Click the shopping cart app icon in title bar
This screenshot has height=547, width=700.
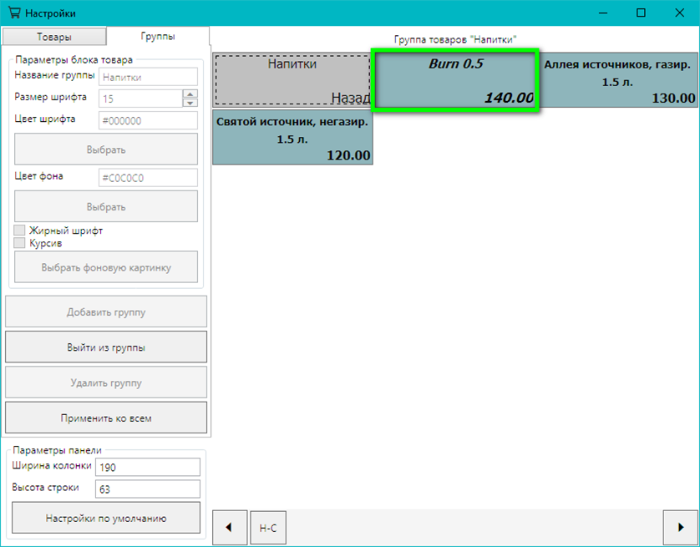[x=14, y=13]
